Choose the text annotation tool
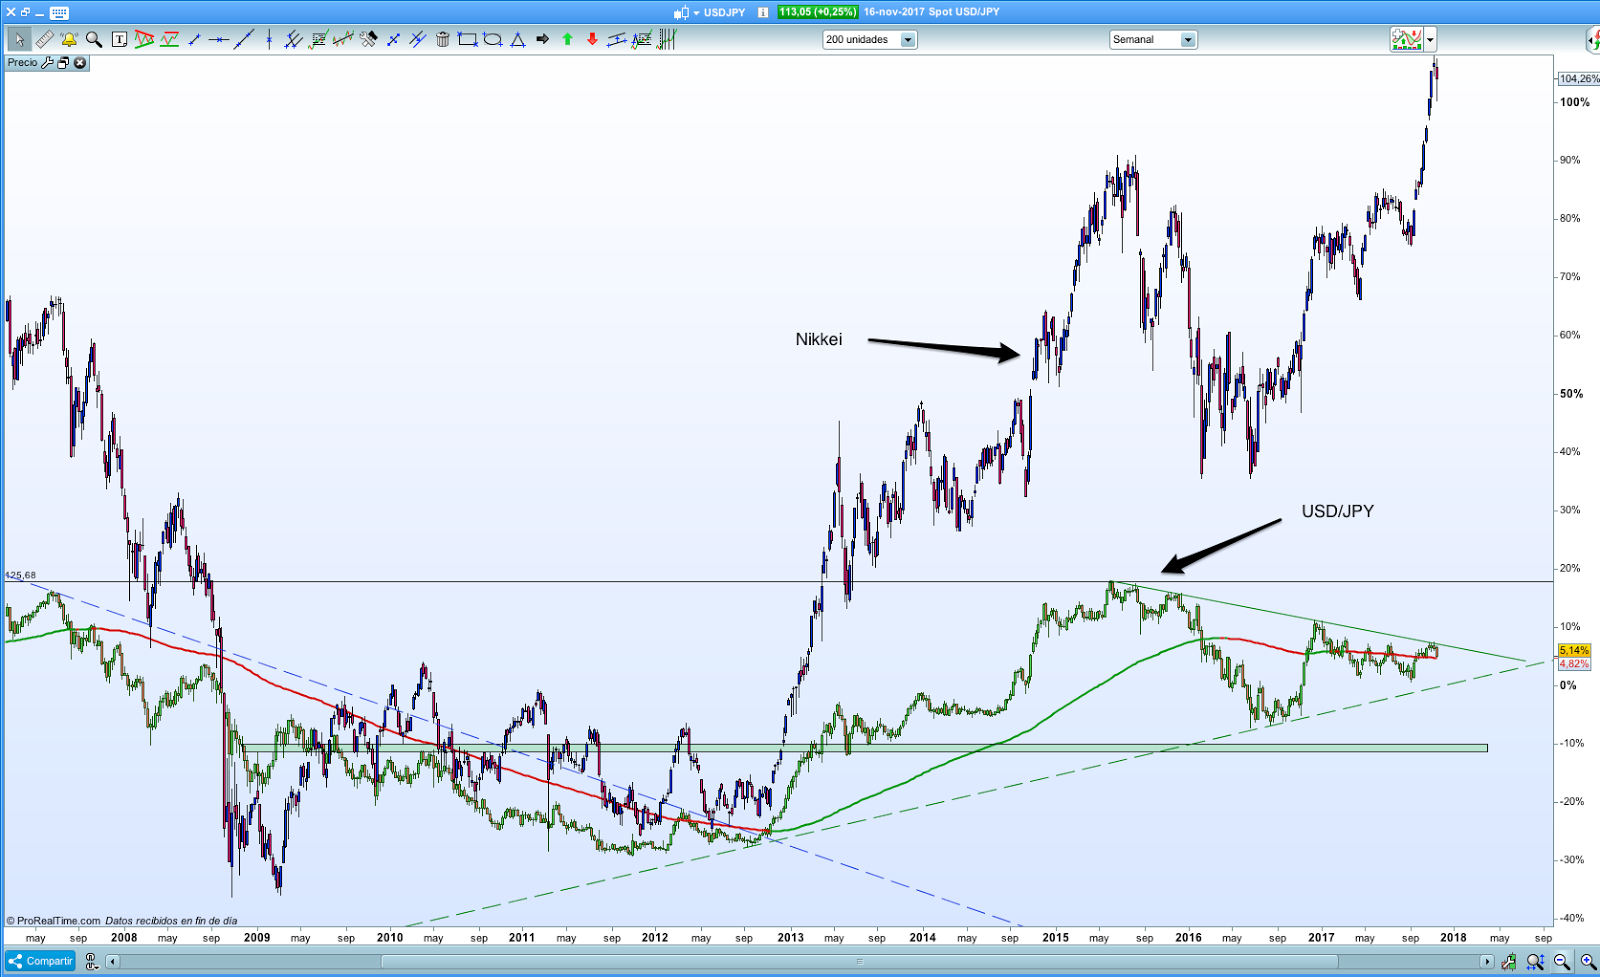The height and width of the screenshot is (977, 1600). 119,40
